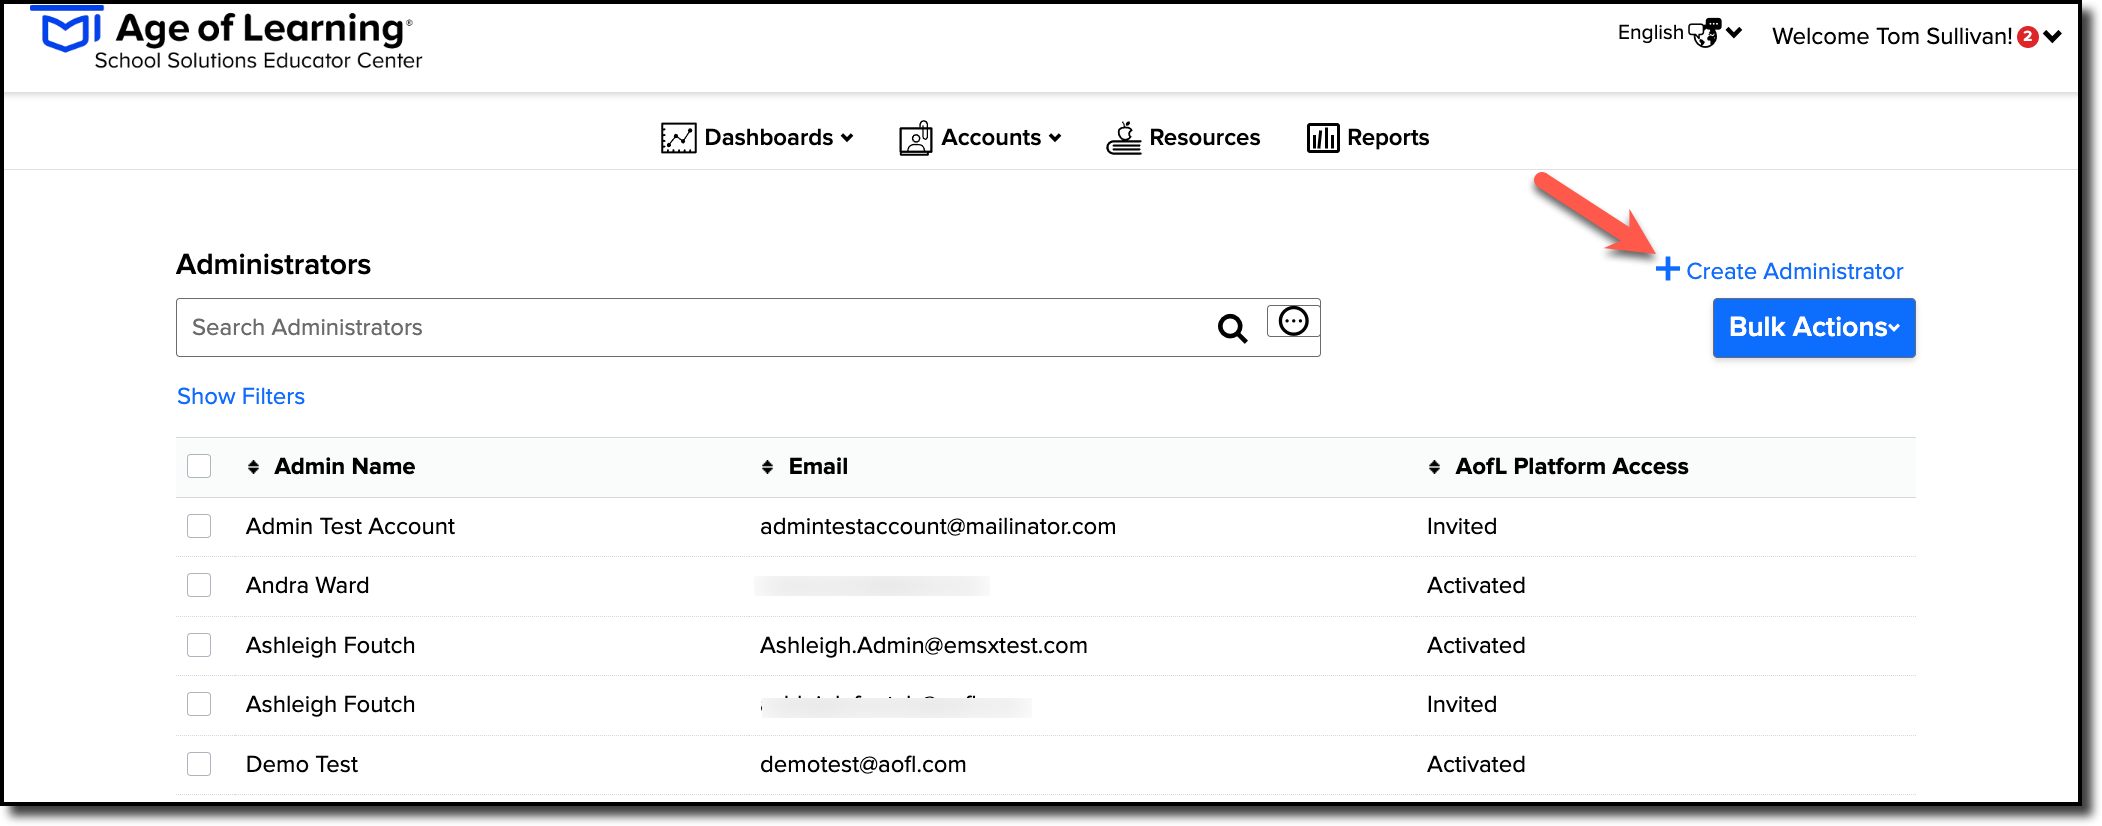Open the ellipsis options icon in search bar
Image resolution: width=2102 pixels, height=826 pixels.
(x=1293, y=321)
